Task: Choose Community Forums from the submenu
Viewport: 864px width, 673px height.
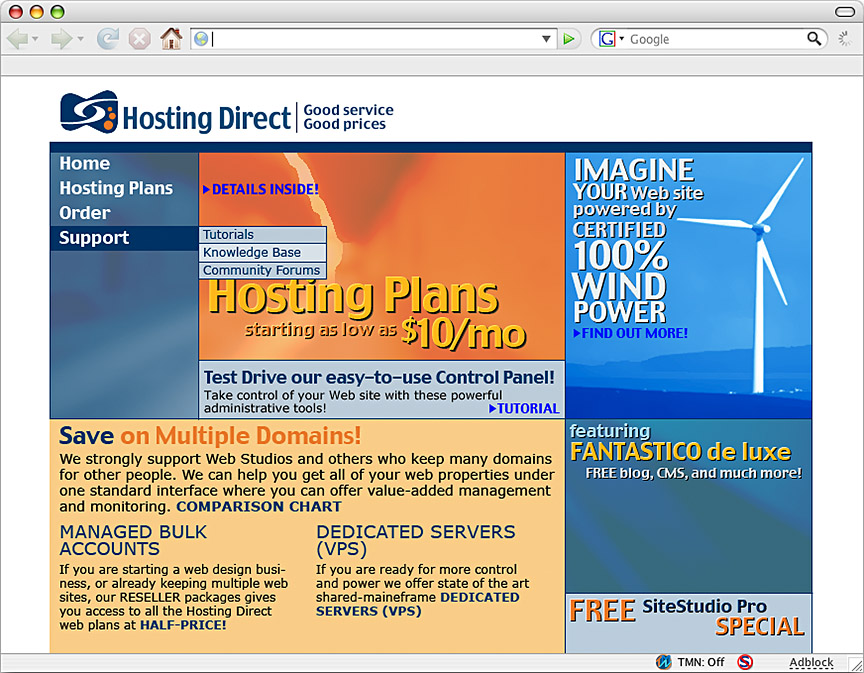Action: [262, 270]
